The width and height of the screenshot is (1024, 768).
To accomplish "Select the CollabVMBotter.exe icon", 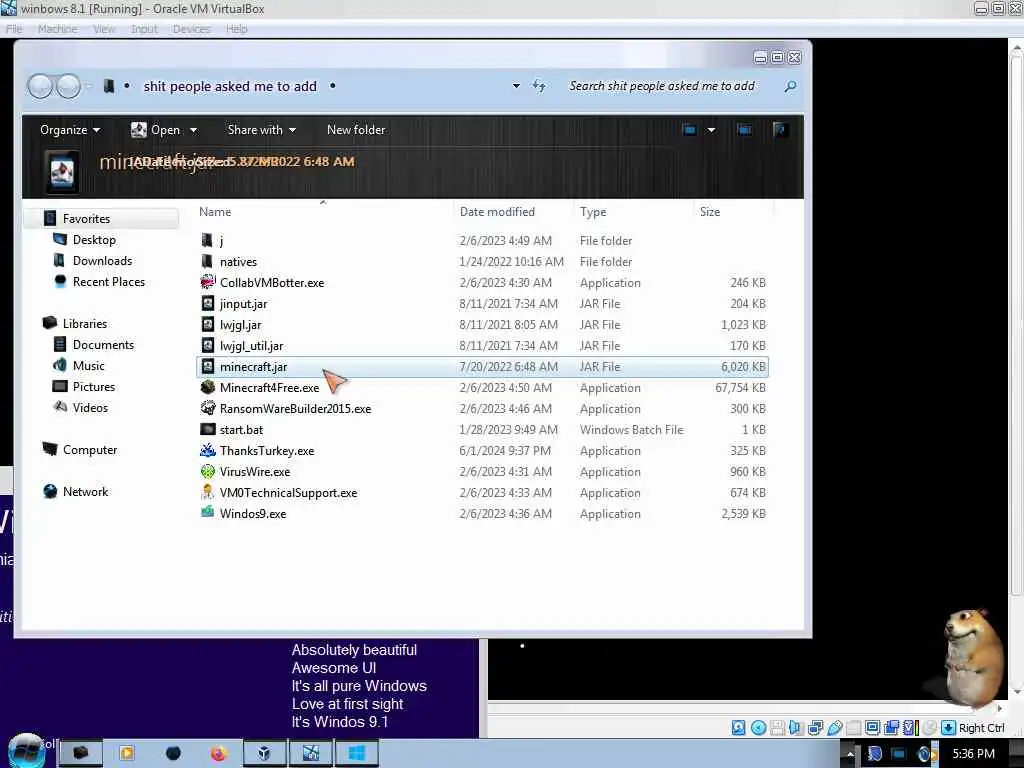I will 208,282.
